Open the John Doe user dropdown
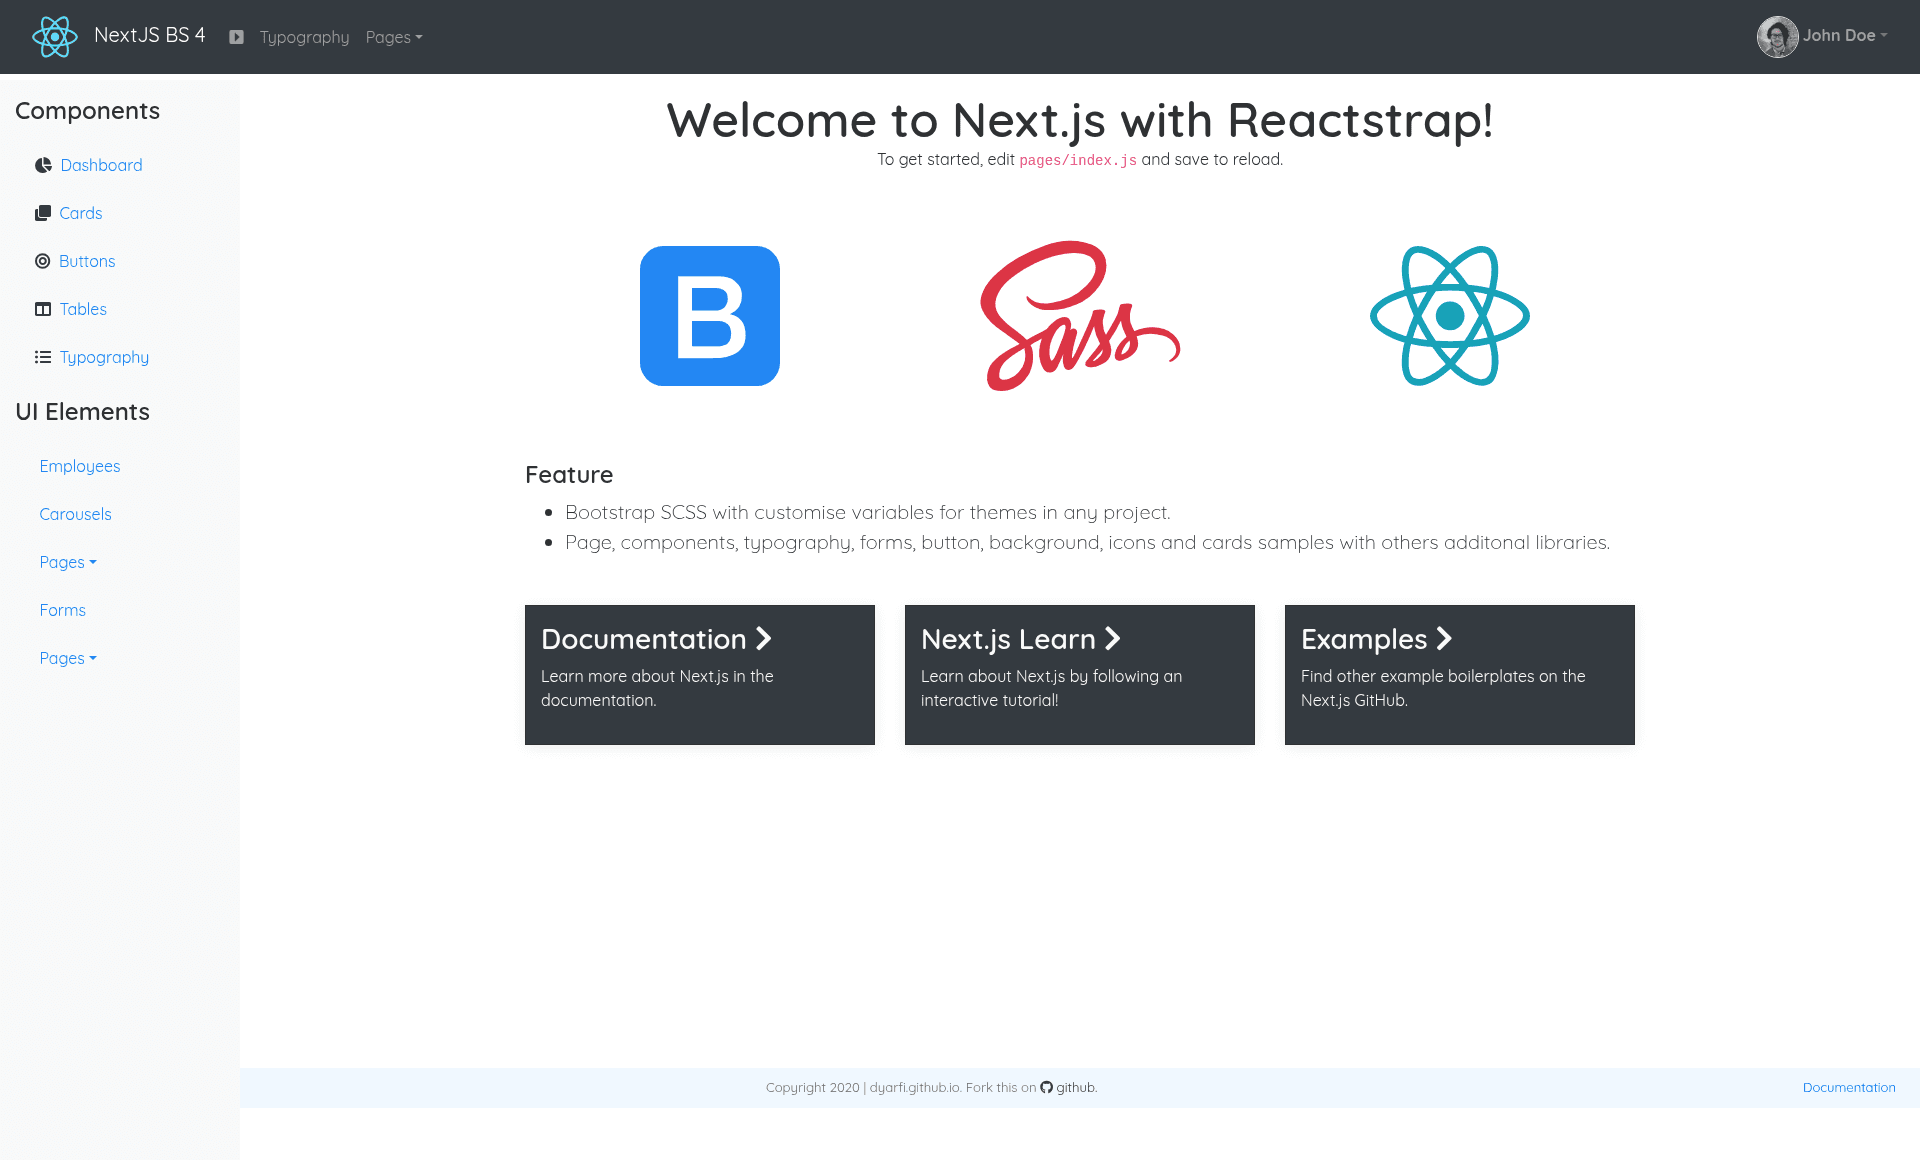 tap(1845, 35)
